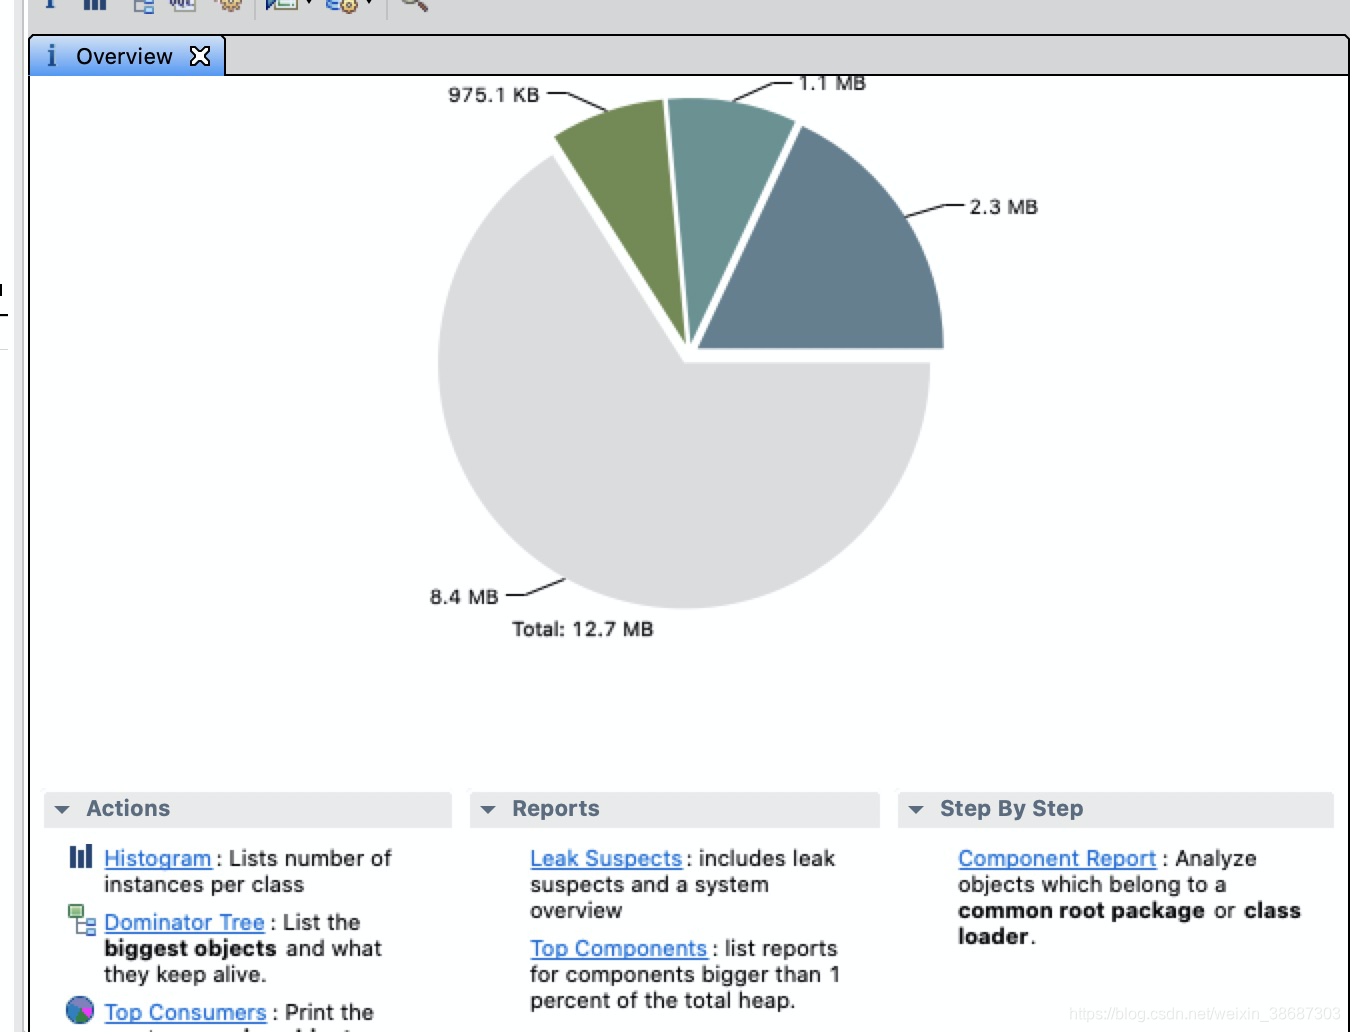Select the Overview tab
1350x1032 pixels.
tap(126, 56)
